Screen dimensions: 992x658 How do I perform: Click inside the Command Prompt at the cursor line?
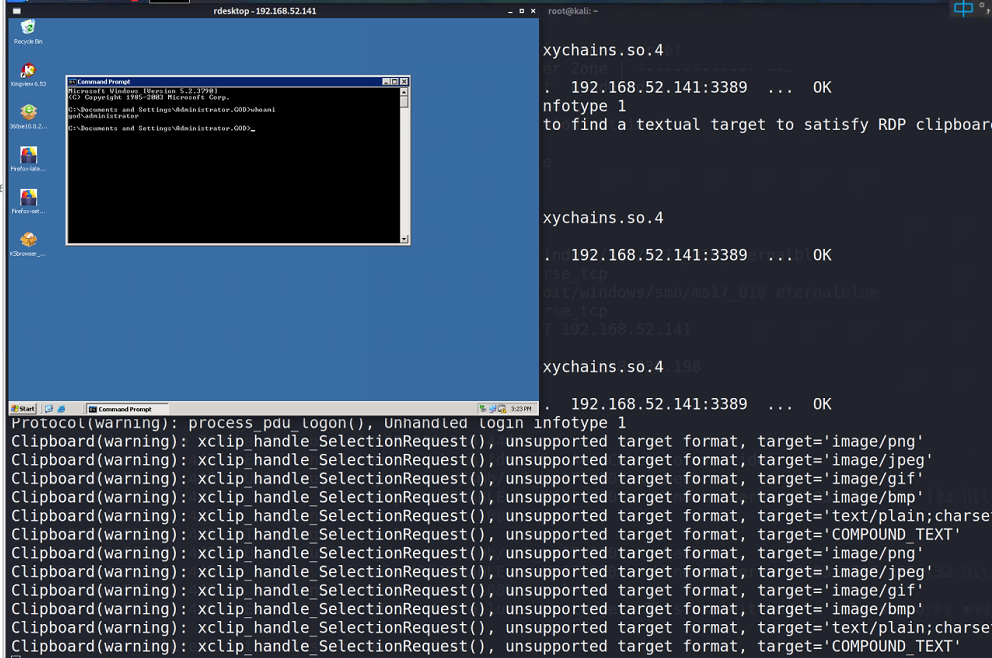[161, 128]
